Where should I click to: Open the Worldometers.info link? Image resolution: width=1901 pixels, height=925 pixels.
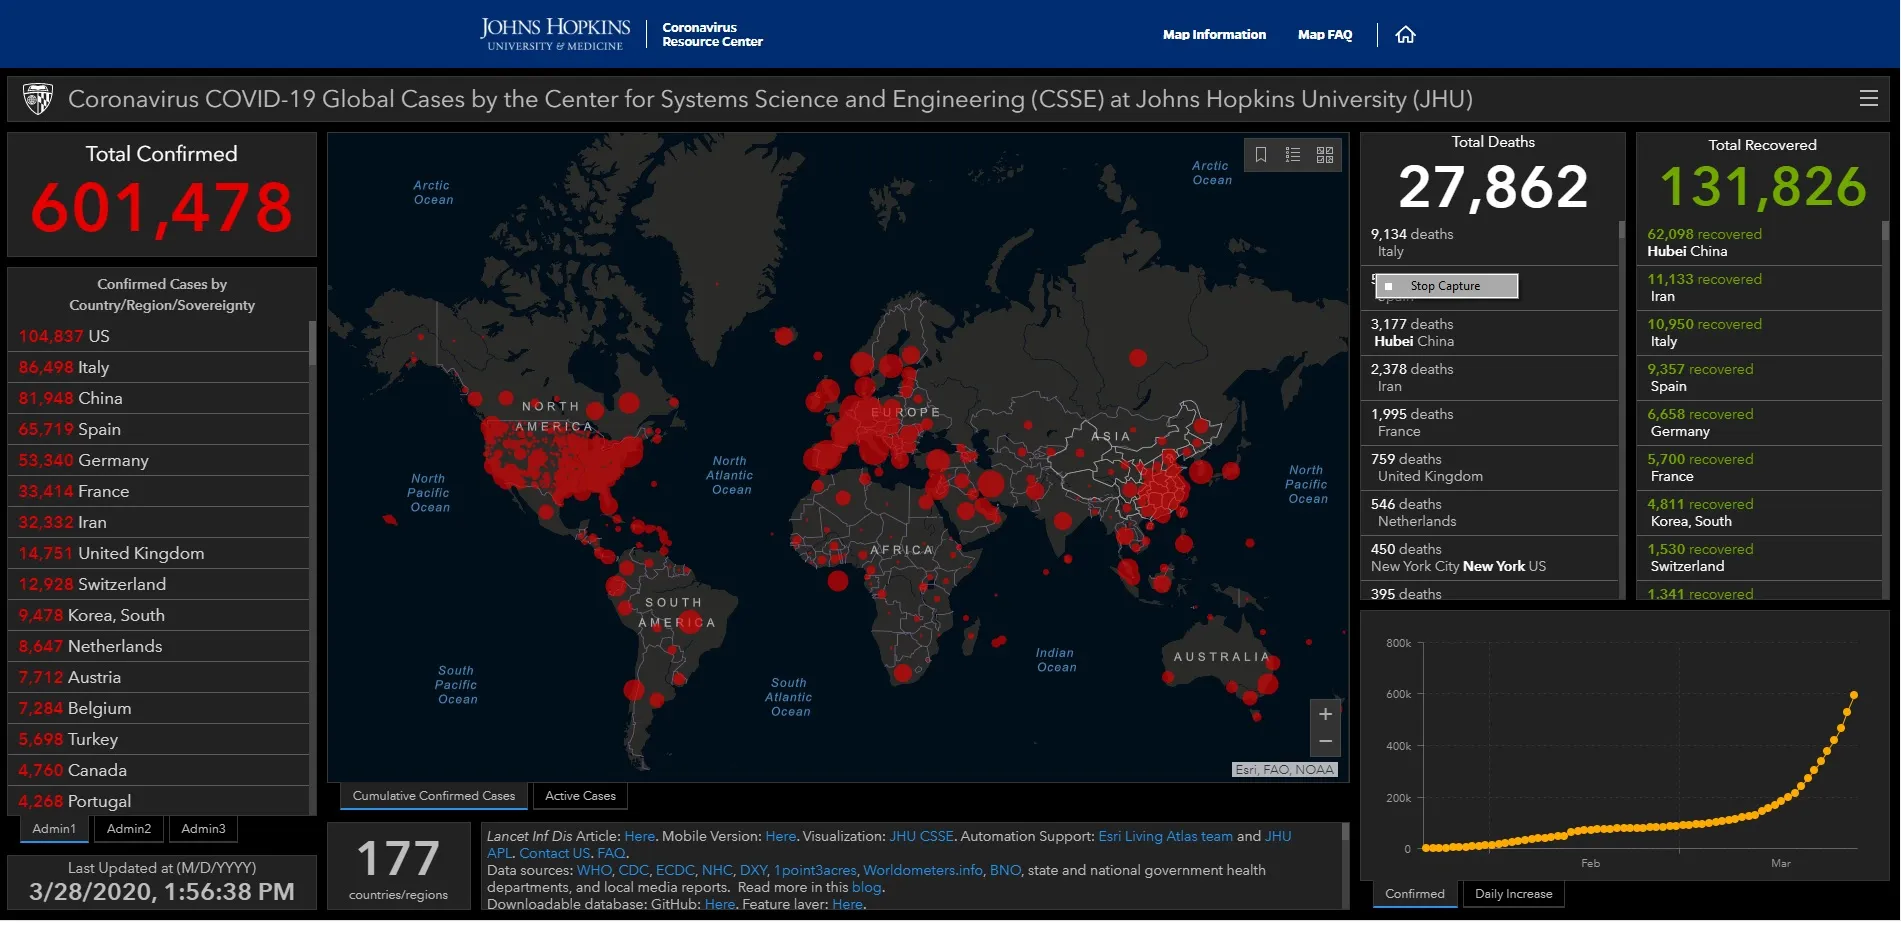tap(922, 870)
